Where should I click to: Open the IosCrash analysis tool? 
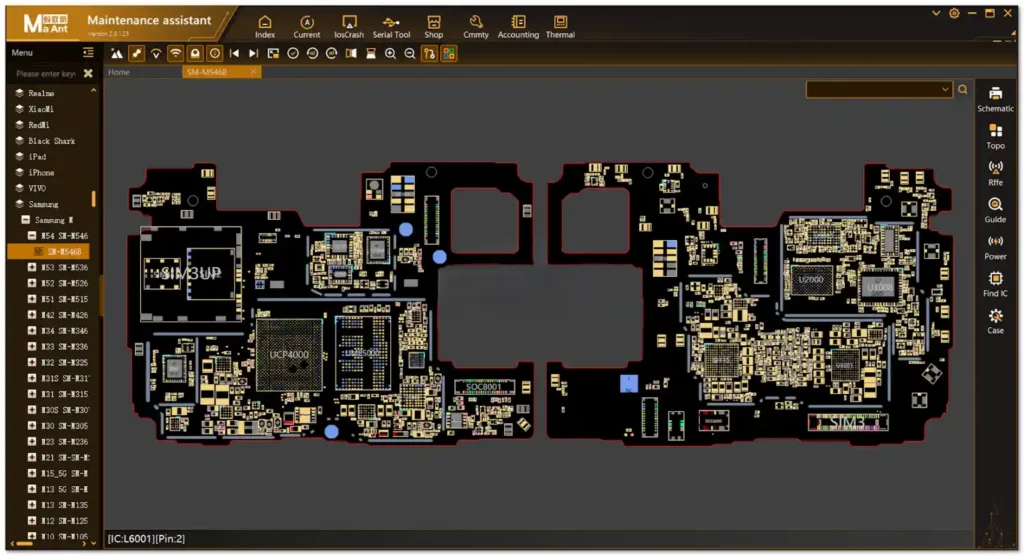click(x=349, y=26)
